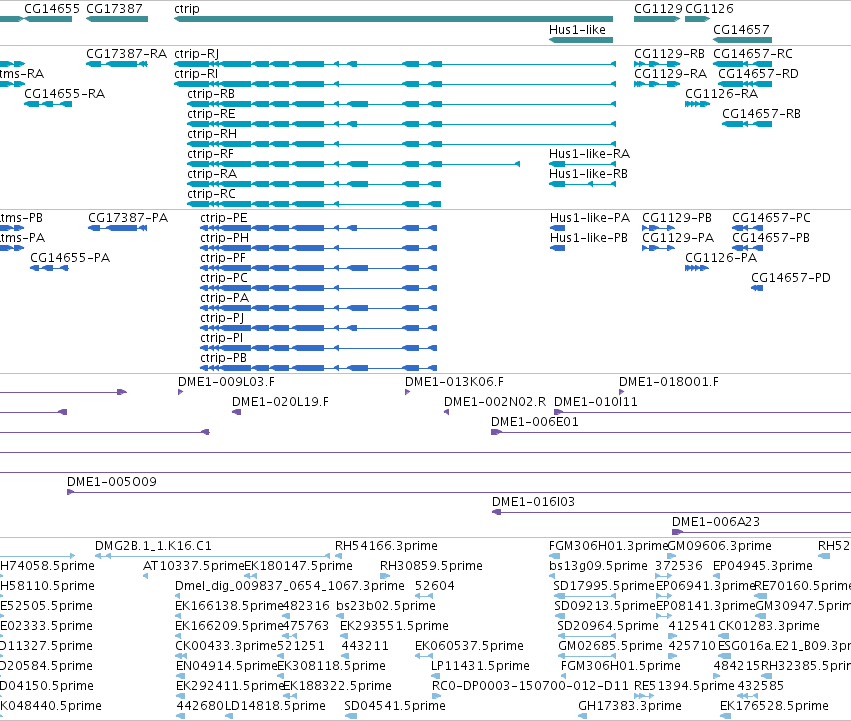Click transcript ctrip-RF label

tap(211, 154)
